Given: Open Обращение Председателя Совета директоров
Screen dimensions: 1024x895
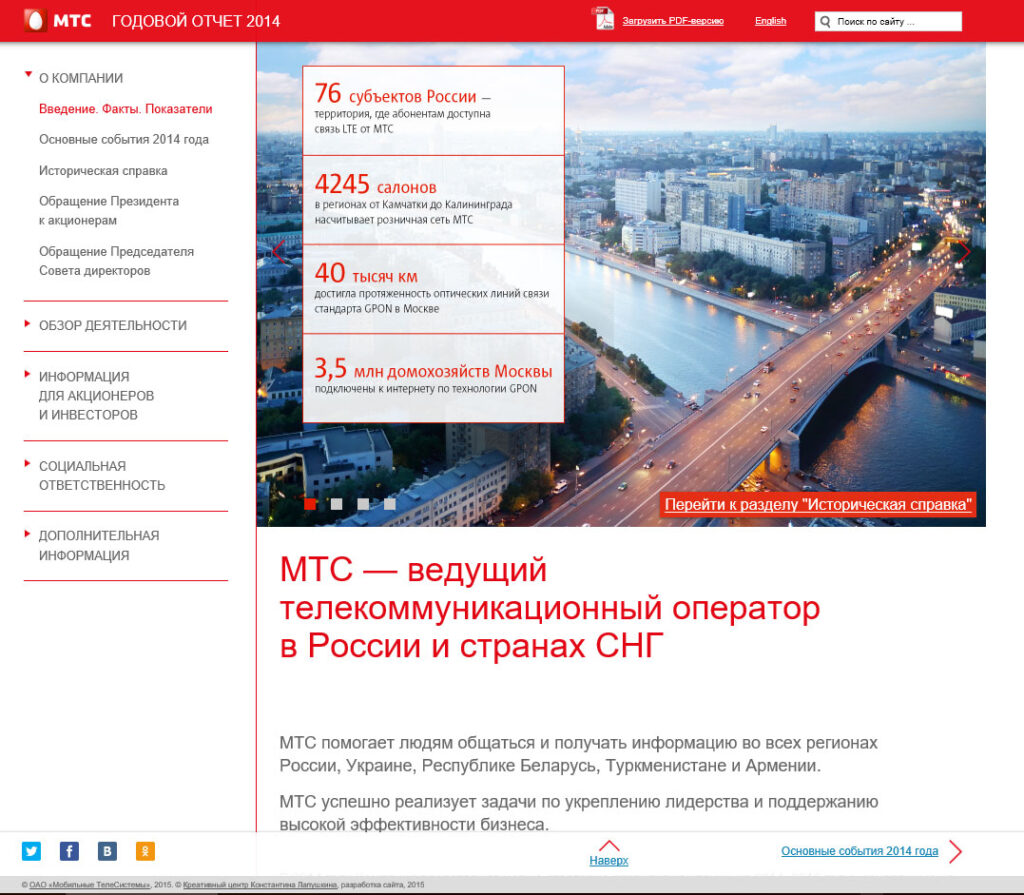Looking at the screenshot, I should pos(116,261).
